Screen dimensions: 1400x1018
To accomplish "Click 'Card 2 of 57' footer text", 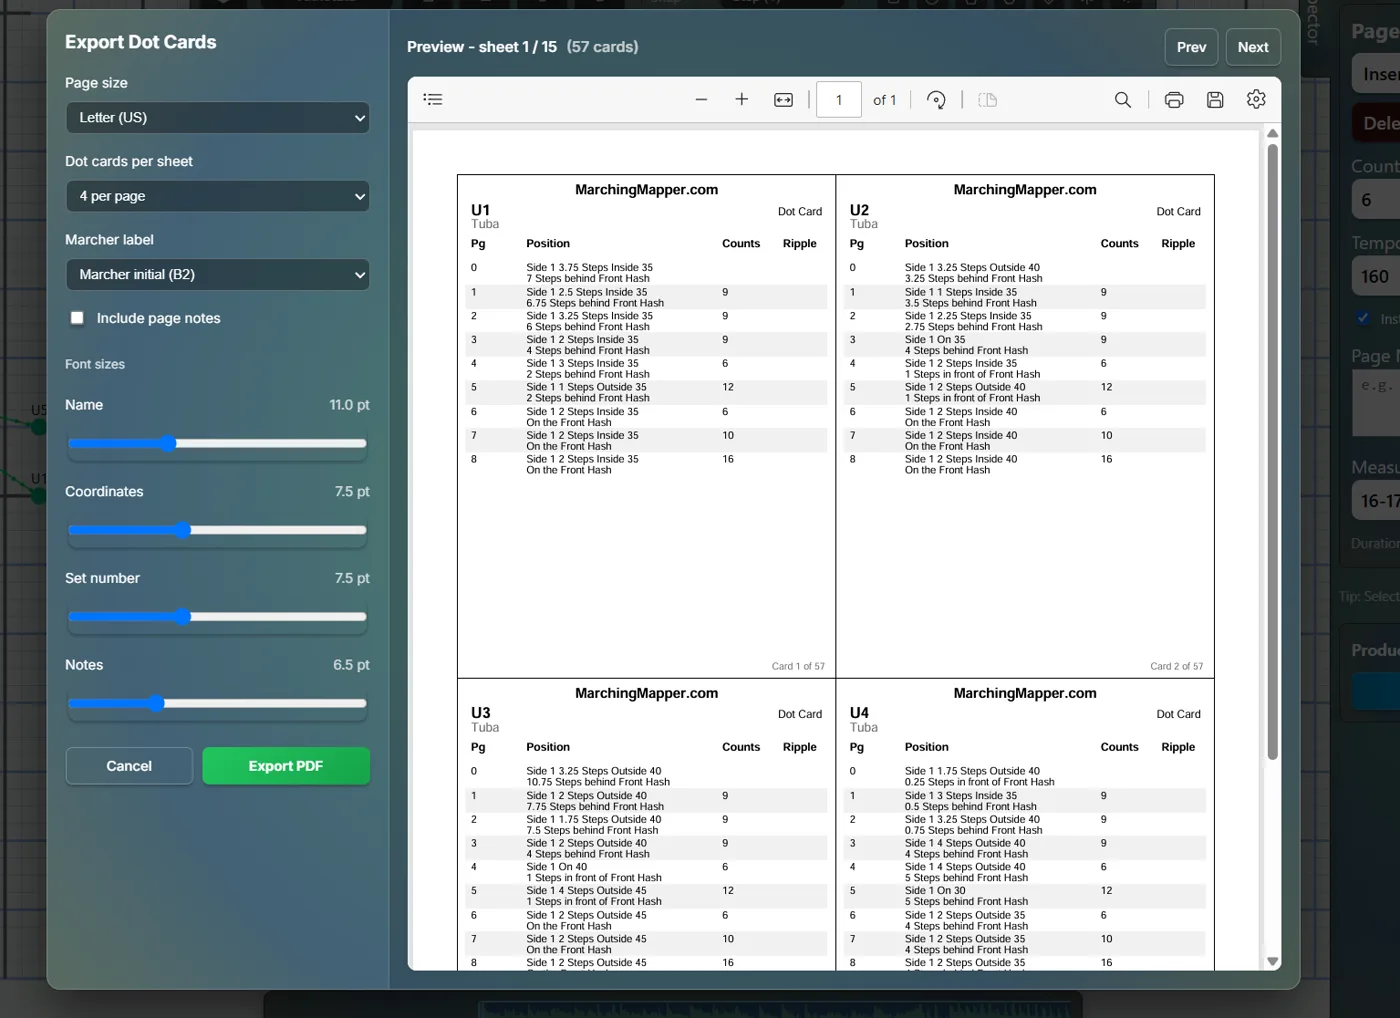I will coord(1176,666).
